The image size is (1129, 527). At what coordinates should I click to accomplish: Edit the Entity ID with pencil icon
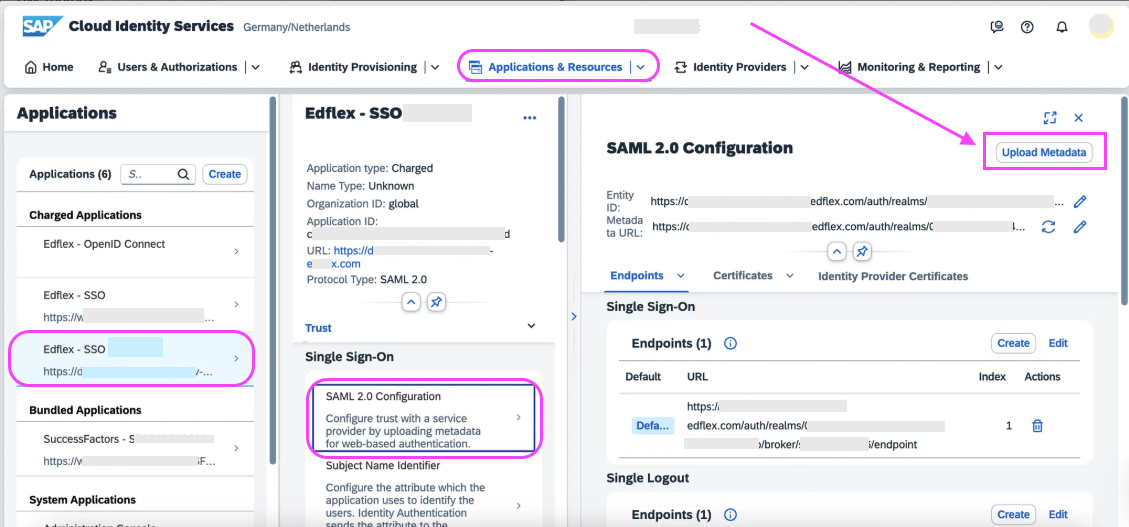pos(1079,202)
